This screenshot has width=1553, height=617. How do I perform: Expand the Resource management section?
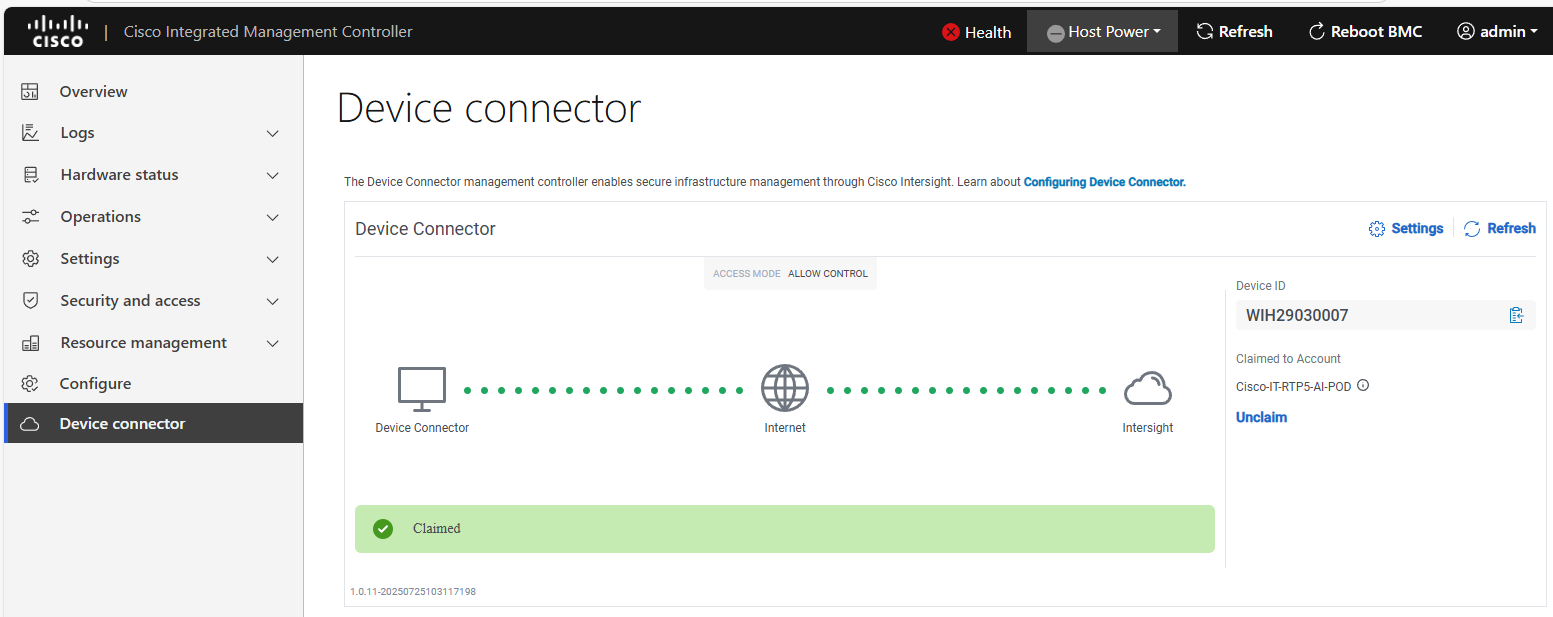(272, 342)
